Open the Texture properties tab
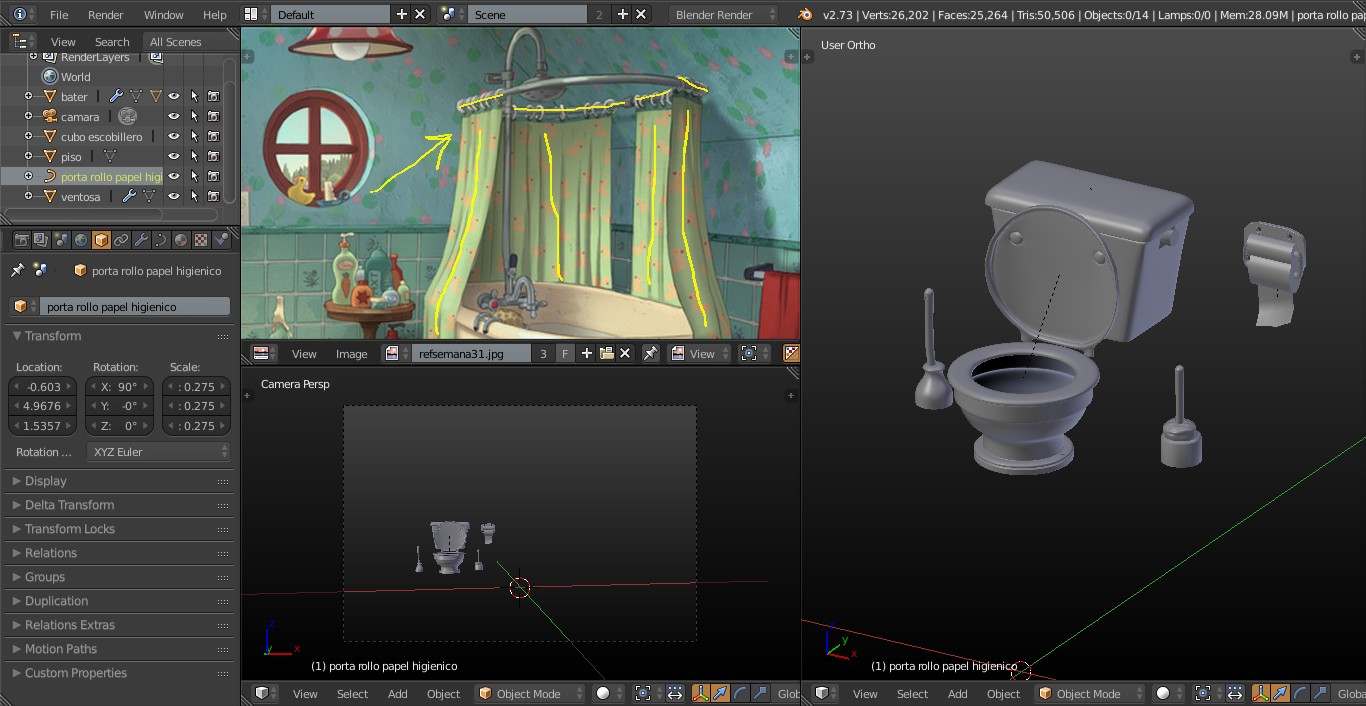Viewport: 1366px width, 706px height. coord(201,240)
